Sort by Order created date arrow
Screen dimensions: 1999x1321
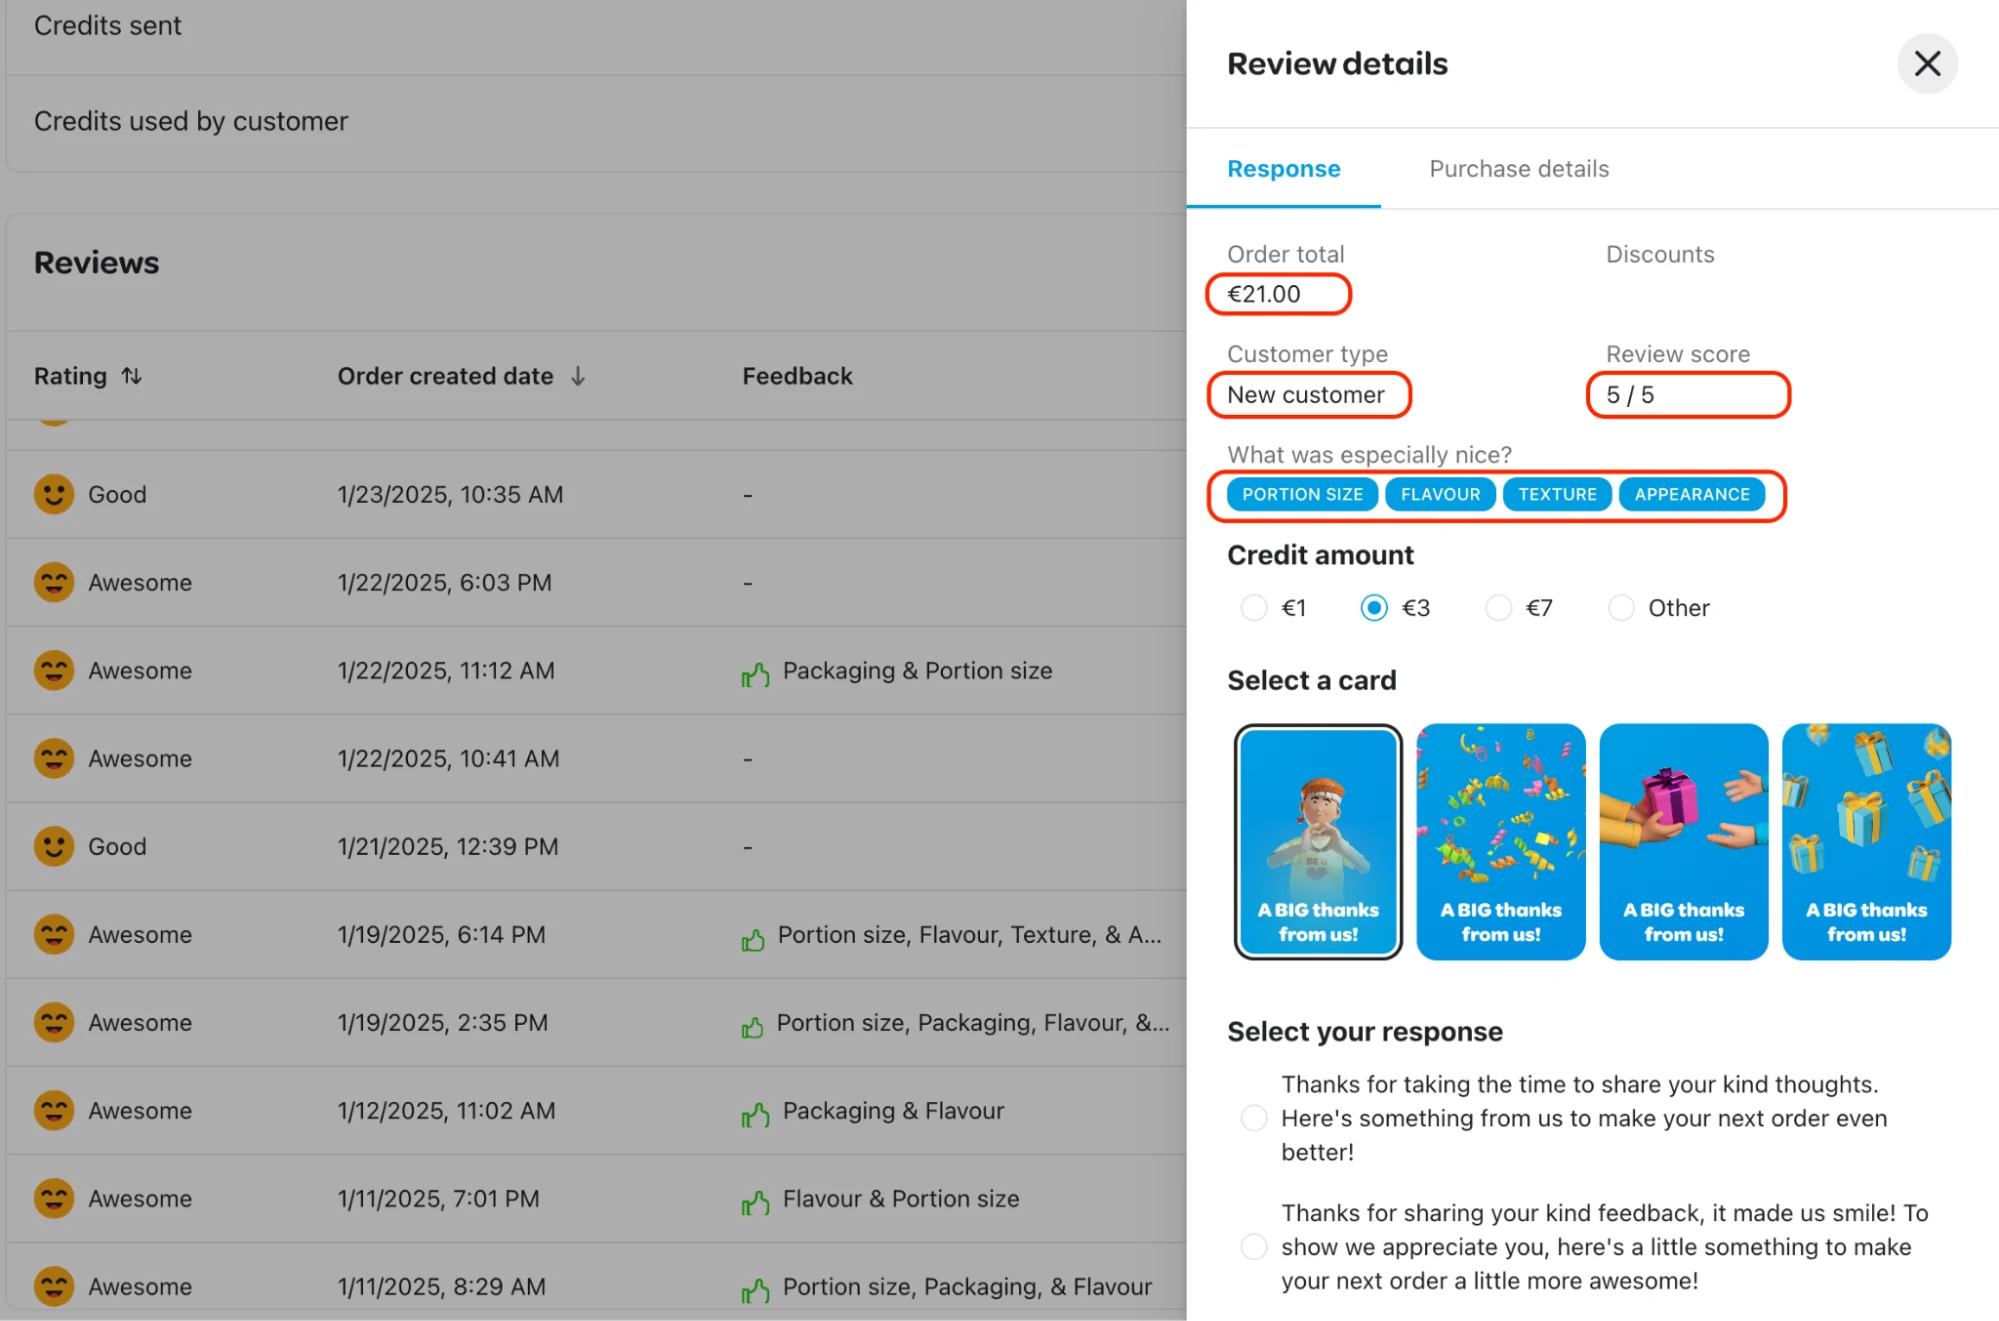click(578, 376)
